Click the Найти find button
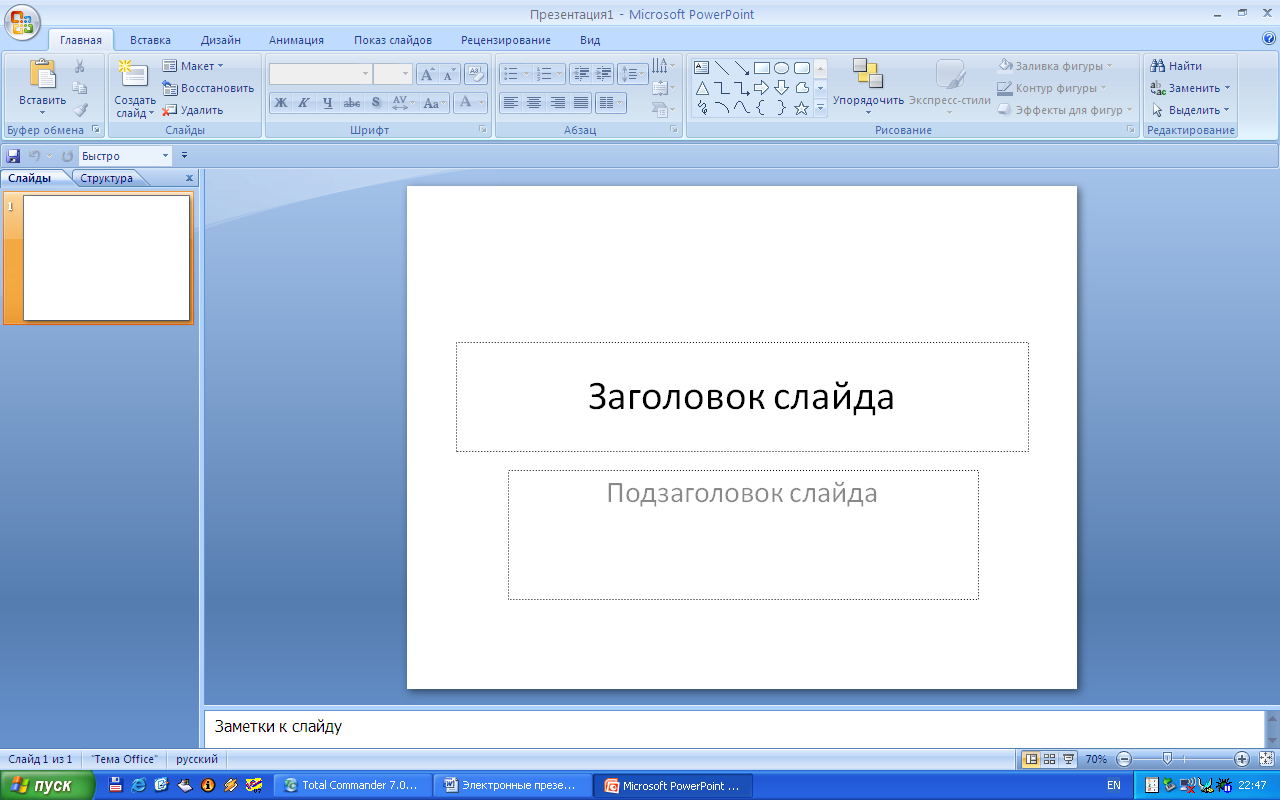The height and width of the screenshot is (800, 1280). [1177, 66]
